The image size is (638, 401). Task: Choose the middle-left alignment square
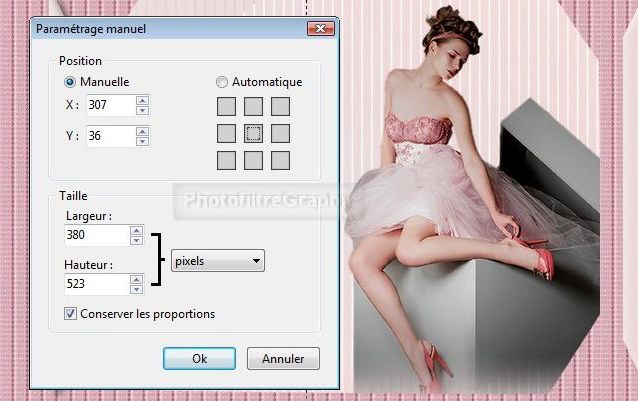coord(226,133)
